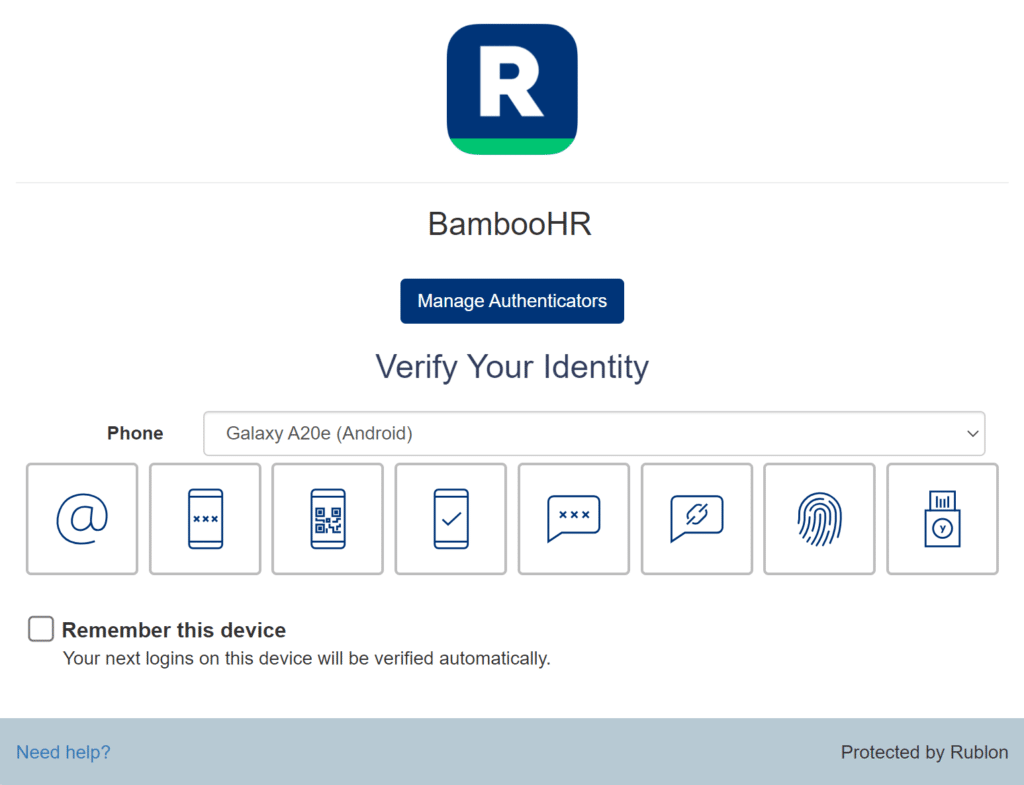1024x785 pixels.
Task: Verify identity using the email authenticator
Action: [82, 519]
